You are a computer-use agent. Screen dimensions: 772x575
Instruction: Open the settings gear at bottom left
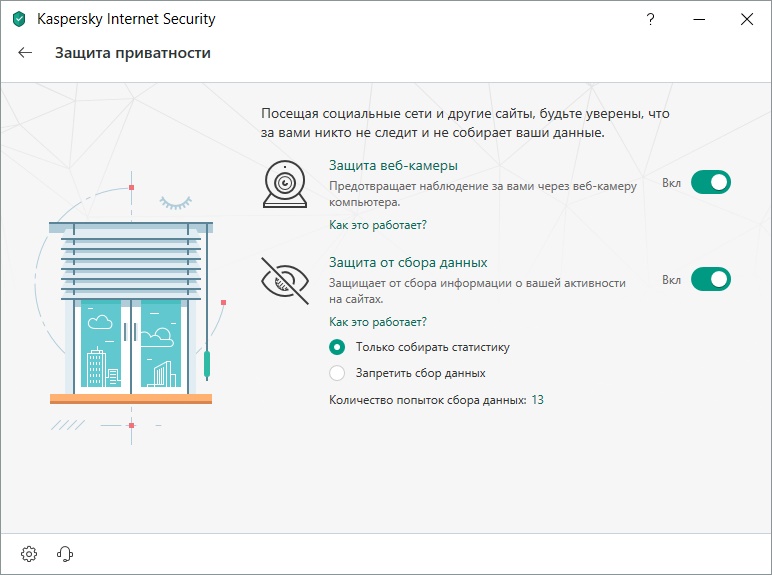click(29, 553)
